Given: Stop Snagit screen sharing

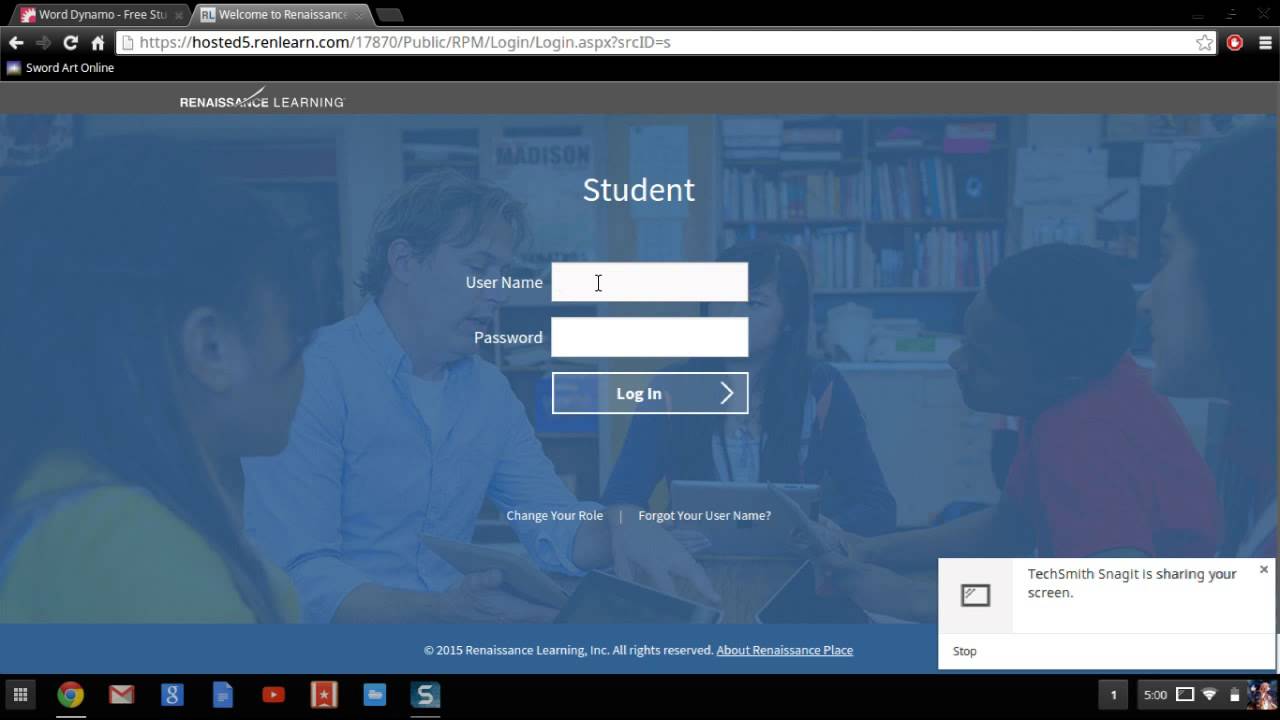Looking at the screenshot, I should tap(965, 651).
